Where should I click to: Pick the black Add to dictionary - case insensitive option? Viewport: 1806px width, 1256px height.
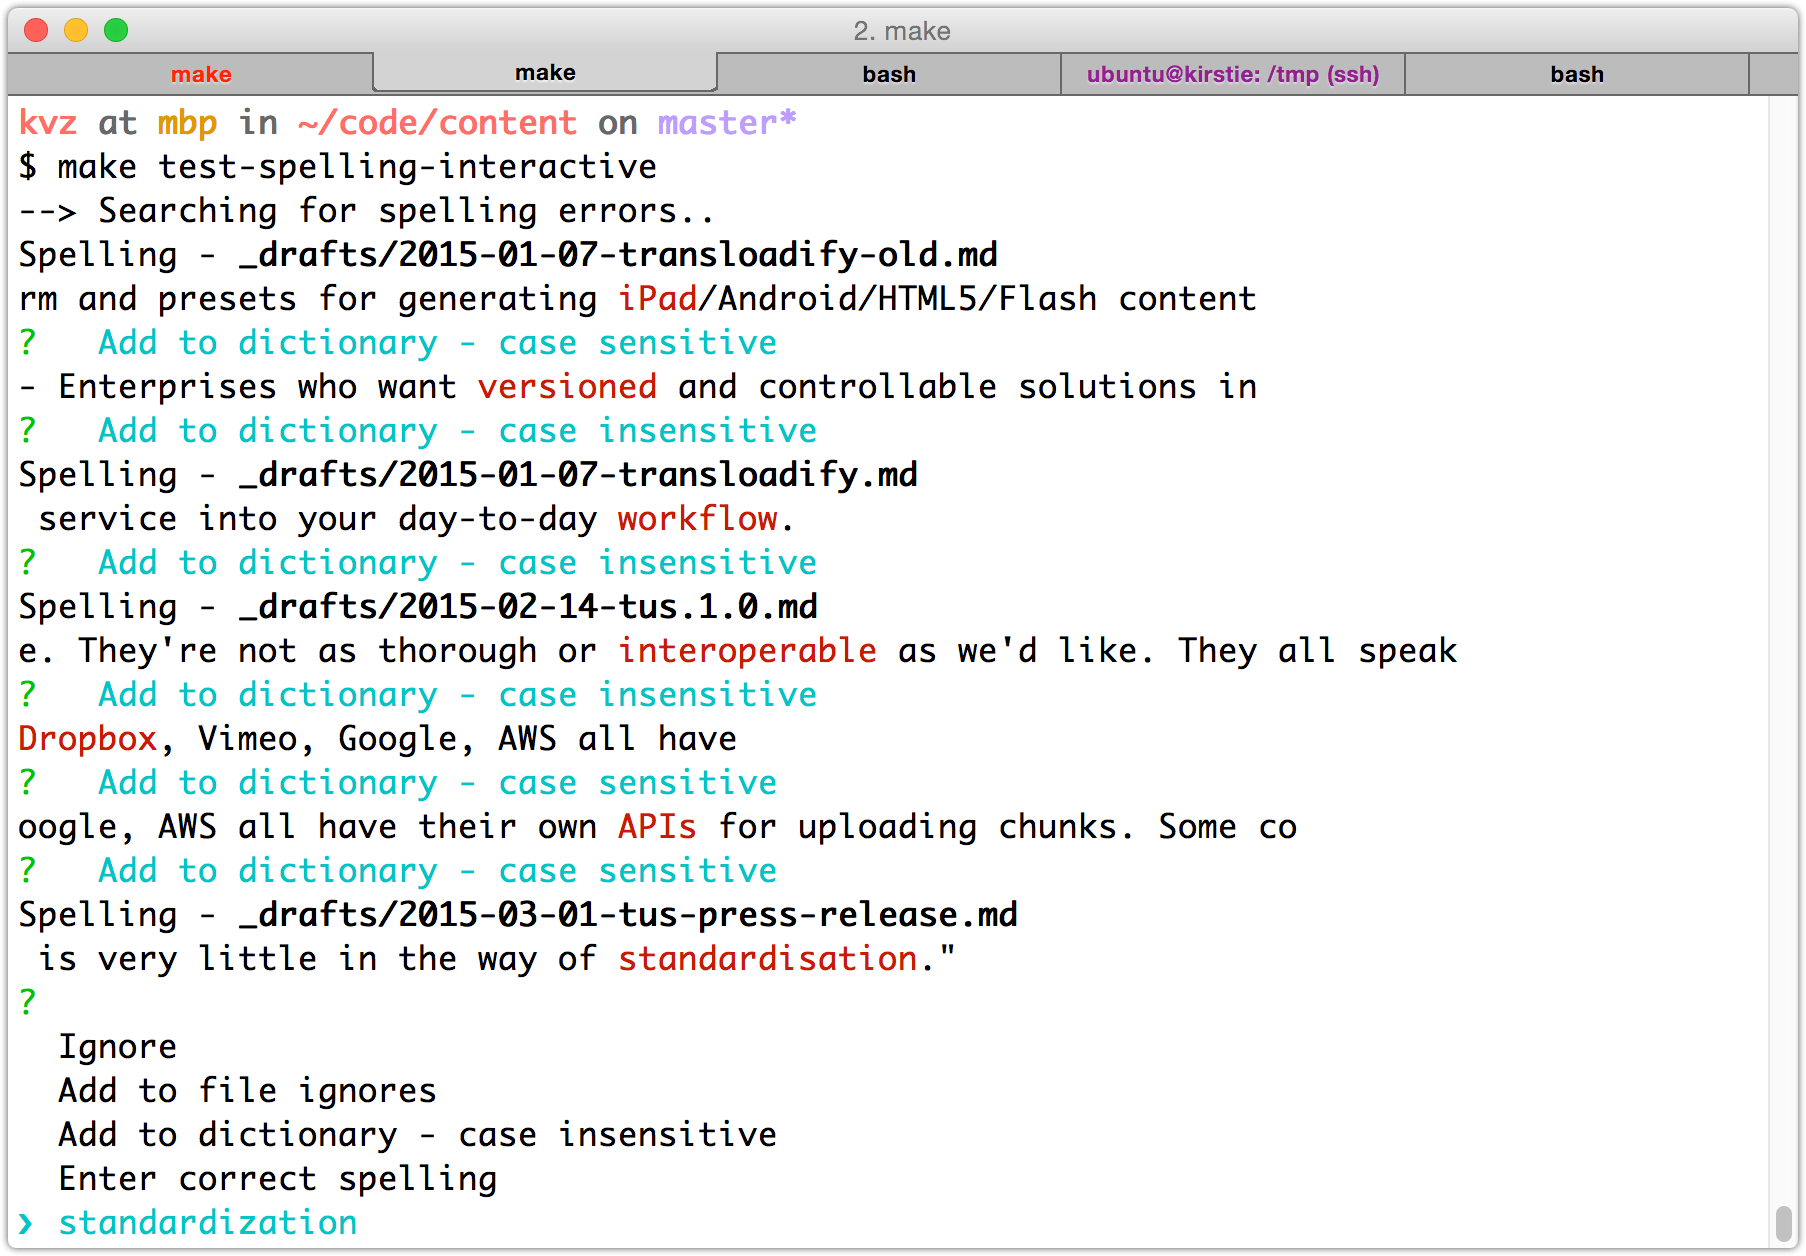pos(417,1134)
